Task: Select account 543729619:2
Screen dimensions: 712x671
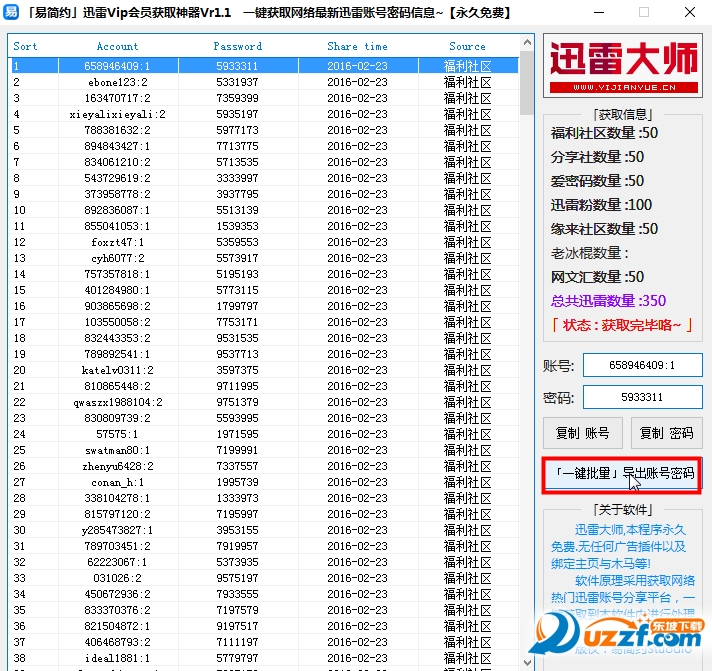Action: click(117, 178)
